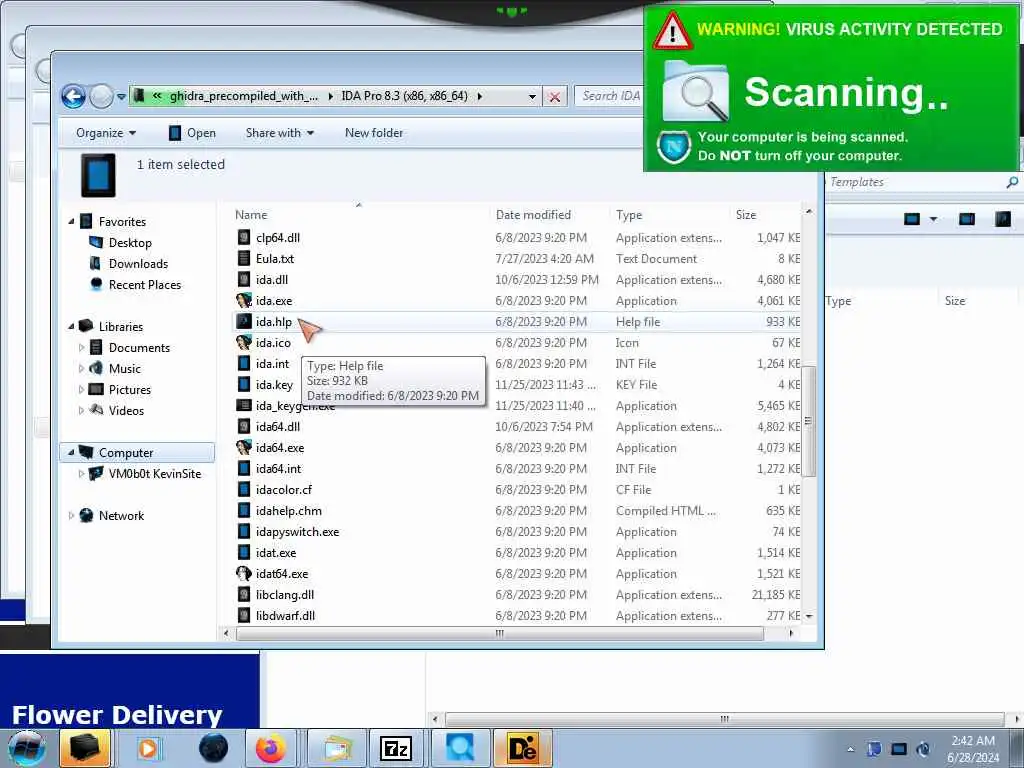Viewport: 1024px width, 768px height.
Task: Open 7-Zip from the taskbar
Action: [396, 748]
